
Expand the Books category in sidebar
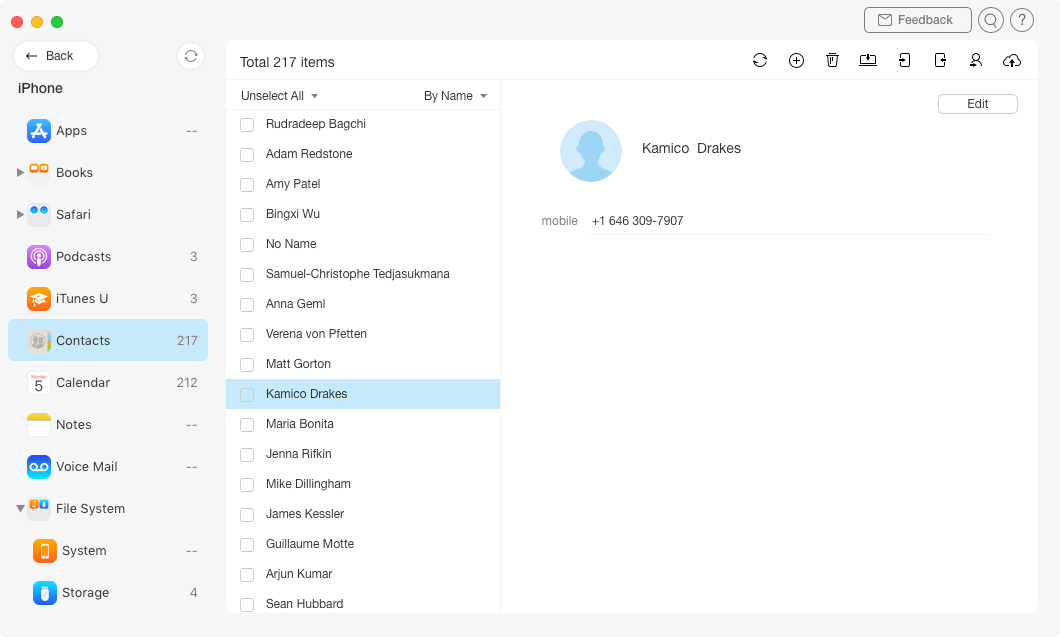coord(21,173)
